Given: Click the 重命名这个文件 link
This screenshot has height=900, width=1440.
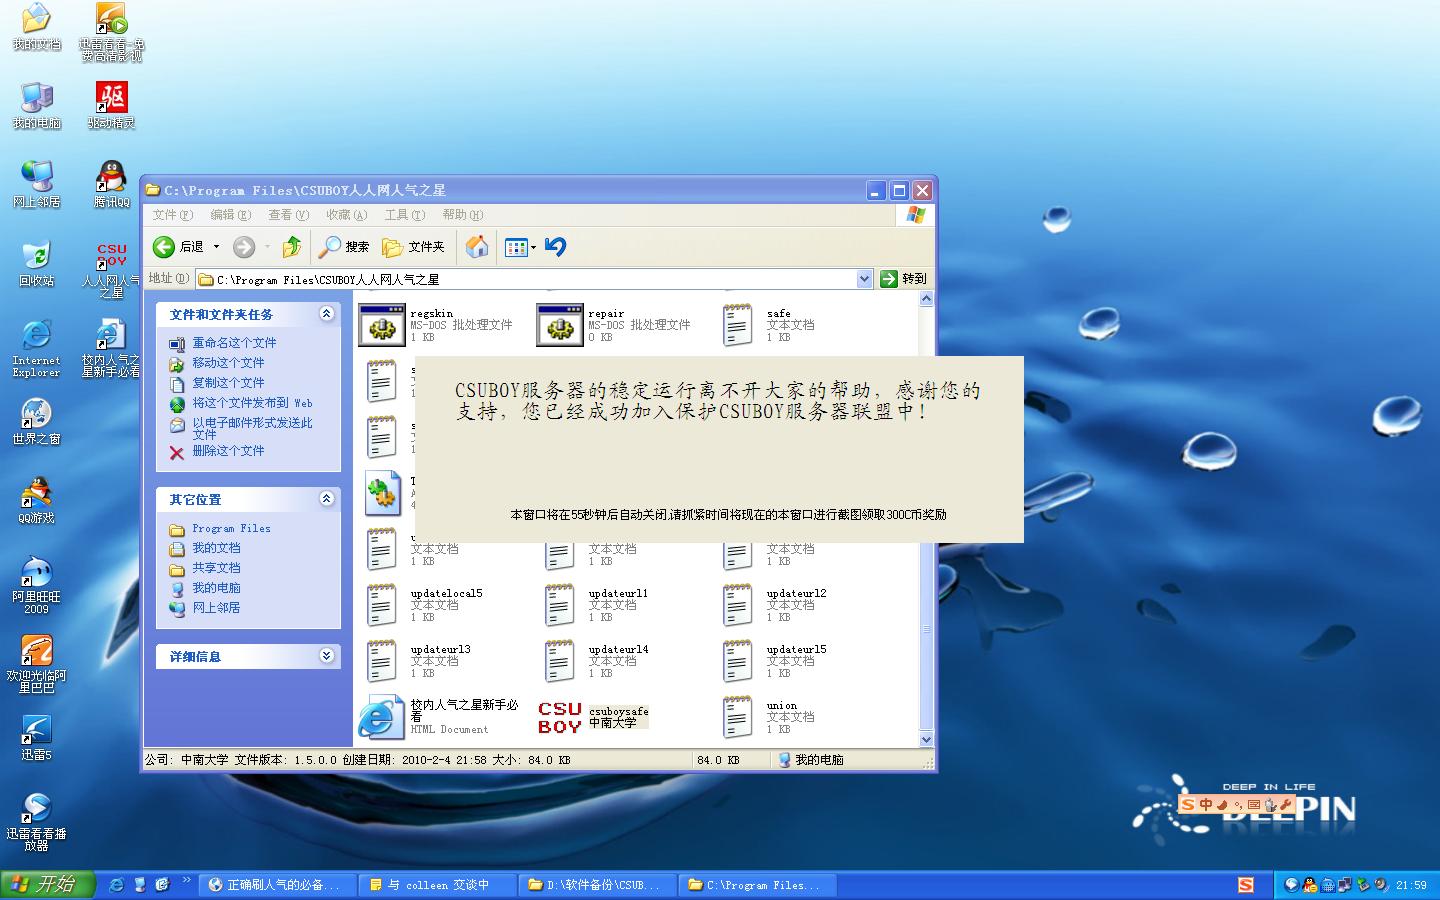Looking at the screenshot, I should coord(234,343).
